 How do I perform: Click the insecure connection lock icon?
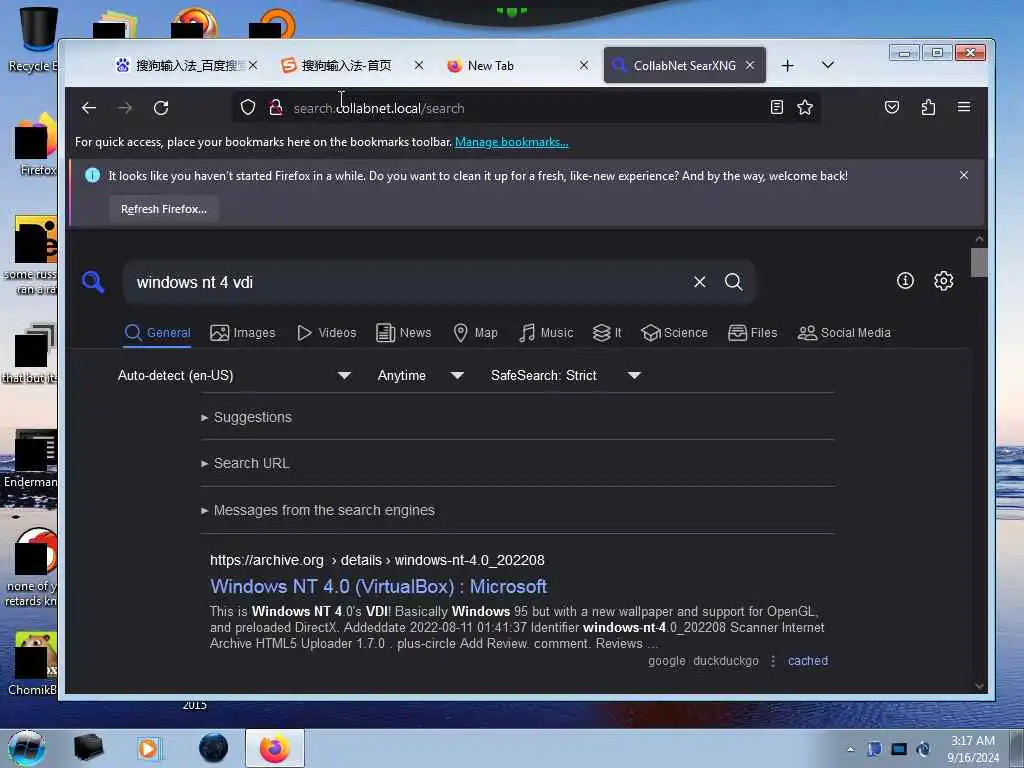click(x=276, y=107)
